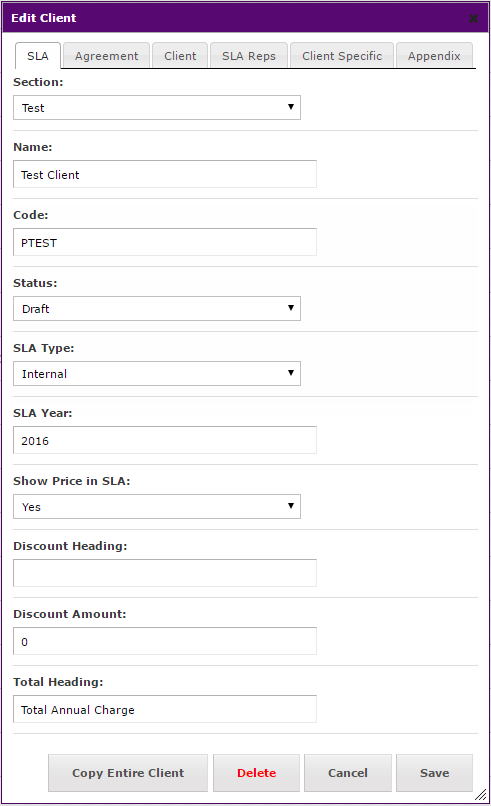
Task: Open the Appendix tab
Action: point(434,56)
